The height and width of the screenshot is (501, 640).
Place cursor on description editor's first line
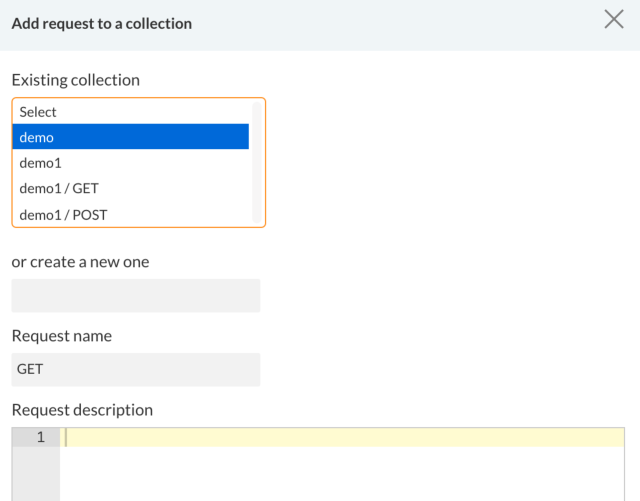click(340, 437)
